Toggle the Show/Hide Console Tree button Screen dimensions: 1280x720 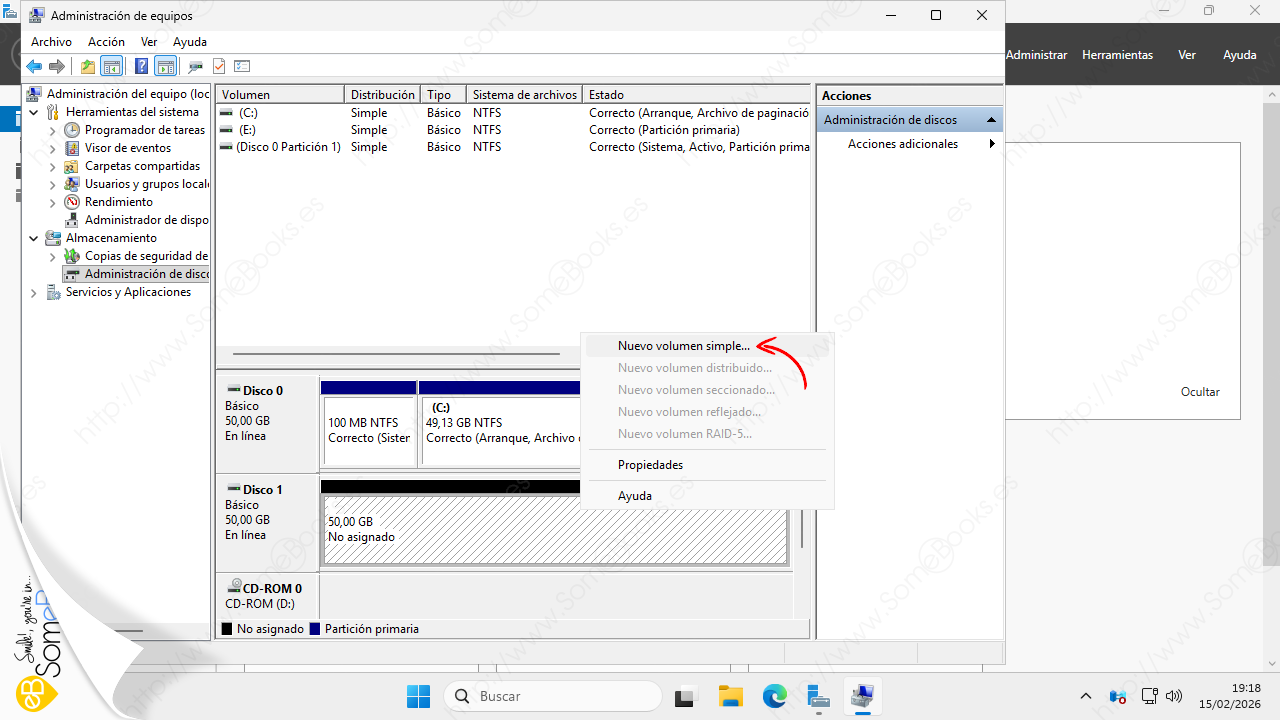(x=112, y=67)
